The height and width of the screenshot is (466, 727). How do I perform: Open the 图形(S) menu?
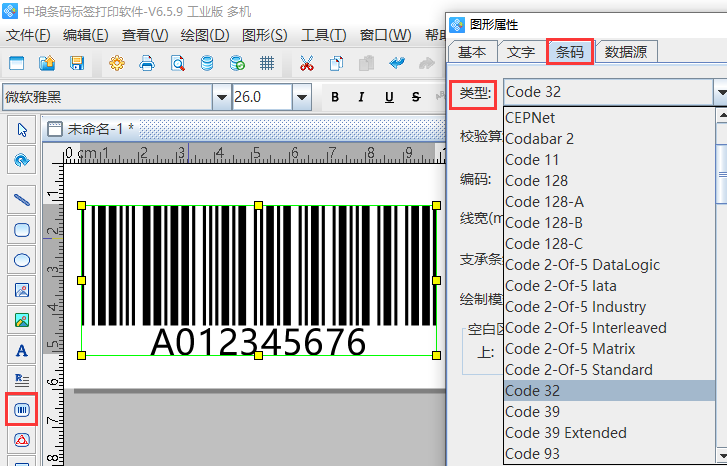tap(264, 35)
